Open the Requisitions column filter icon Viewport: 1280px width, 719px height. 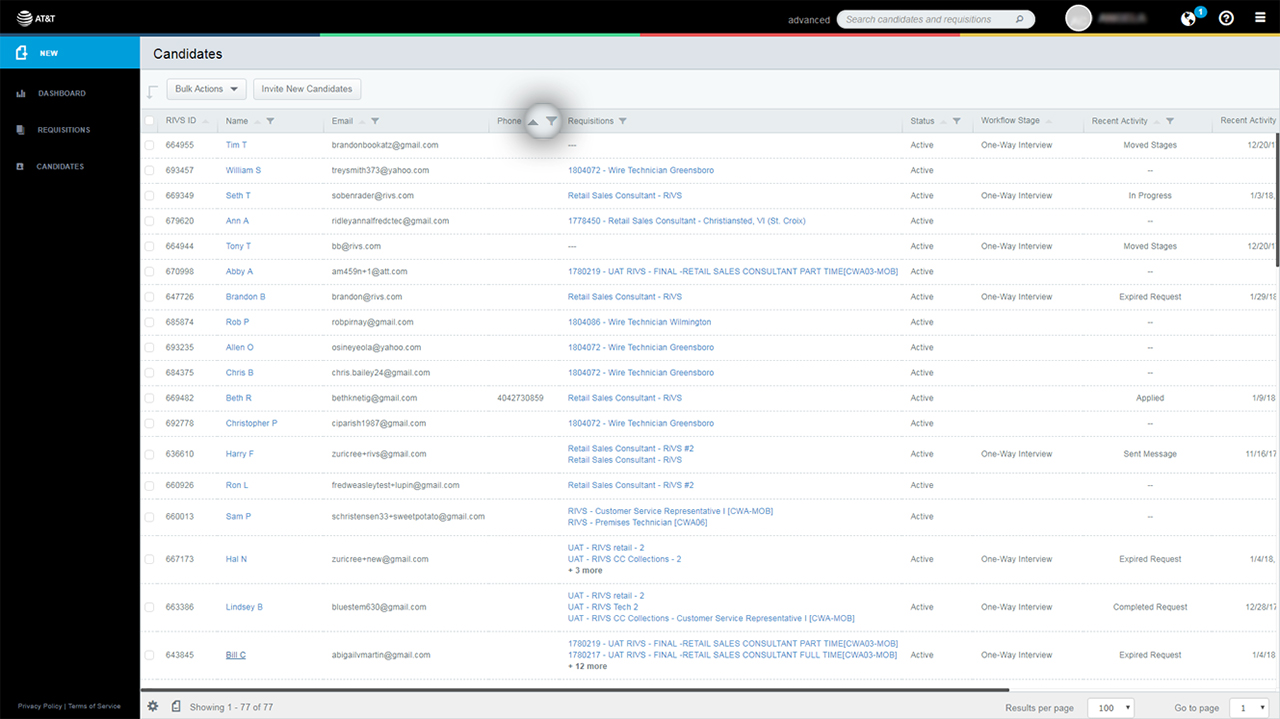point(623,121)
